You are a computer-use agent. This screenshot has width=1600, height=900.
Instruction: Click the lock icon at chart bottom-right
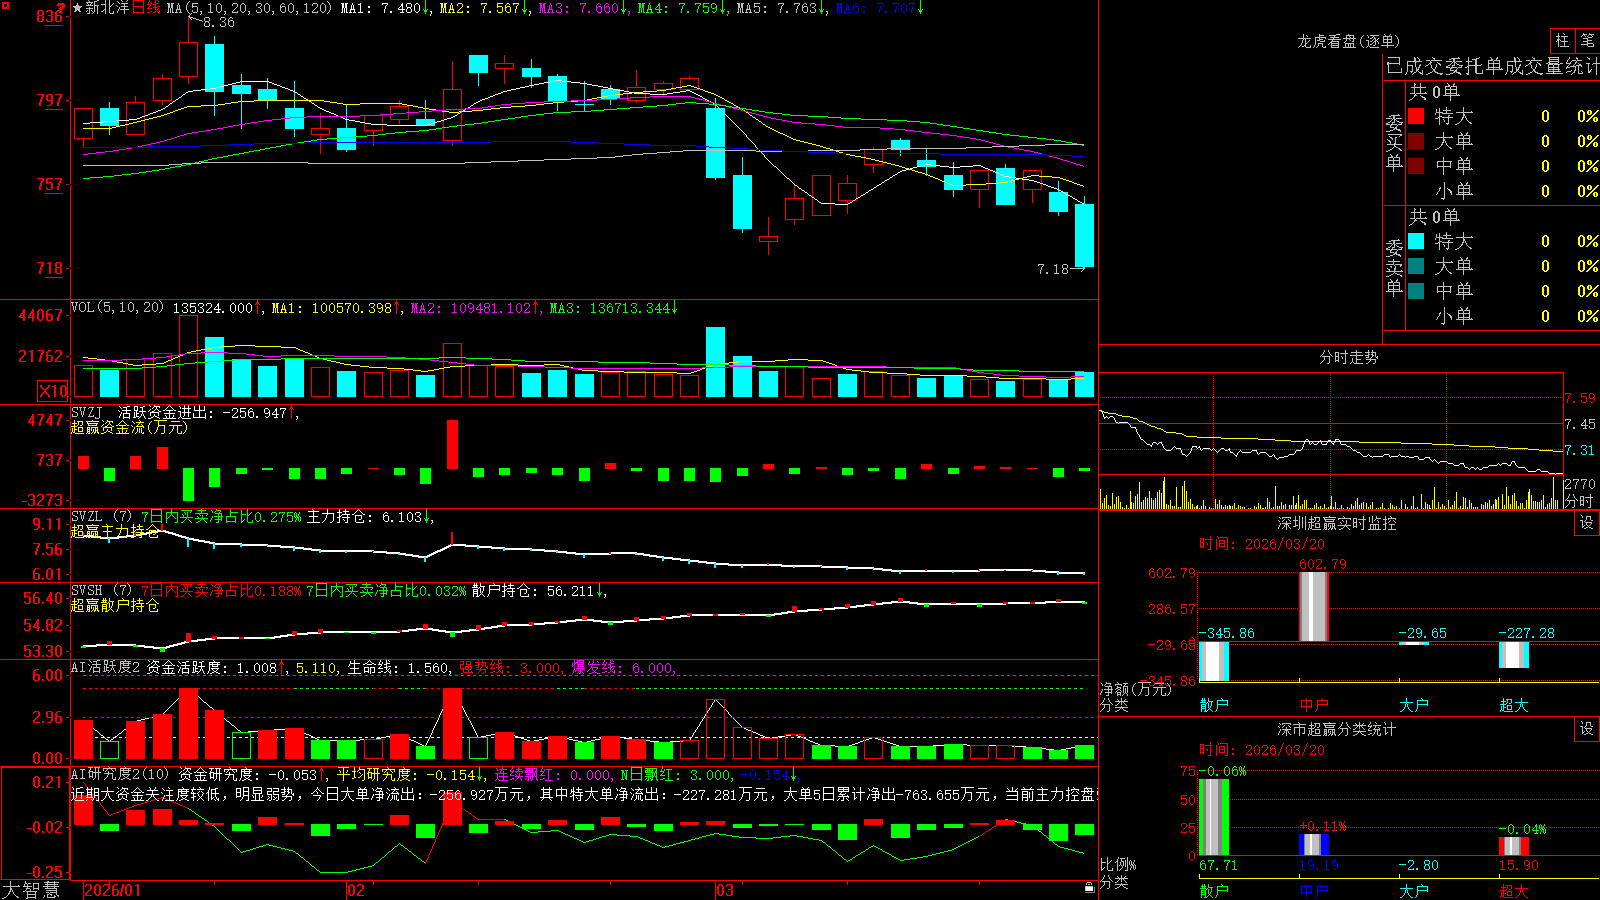[1090, 888]
